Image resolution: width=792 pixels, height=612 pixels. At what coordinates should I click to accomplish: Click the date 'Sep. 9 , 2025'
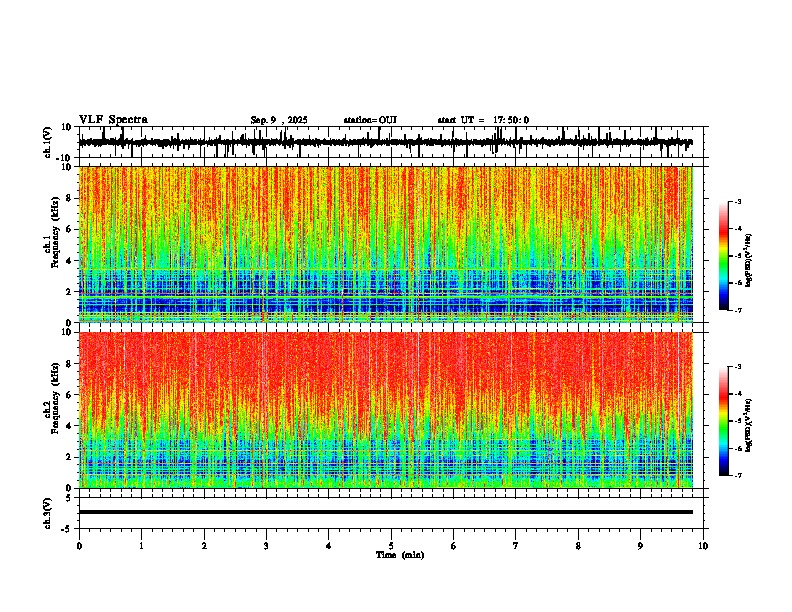click(279, 120)
